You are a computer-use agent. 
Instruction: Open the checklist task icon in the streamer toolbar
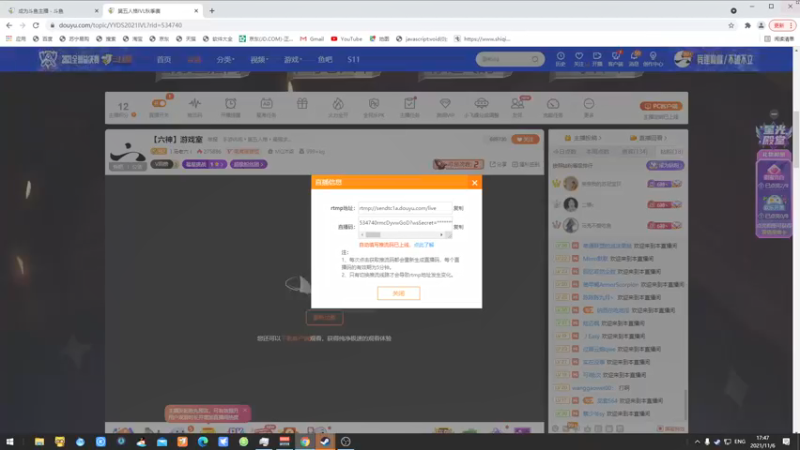click(x=409, y=104)
